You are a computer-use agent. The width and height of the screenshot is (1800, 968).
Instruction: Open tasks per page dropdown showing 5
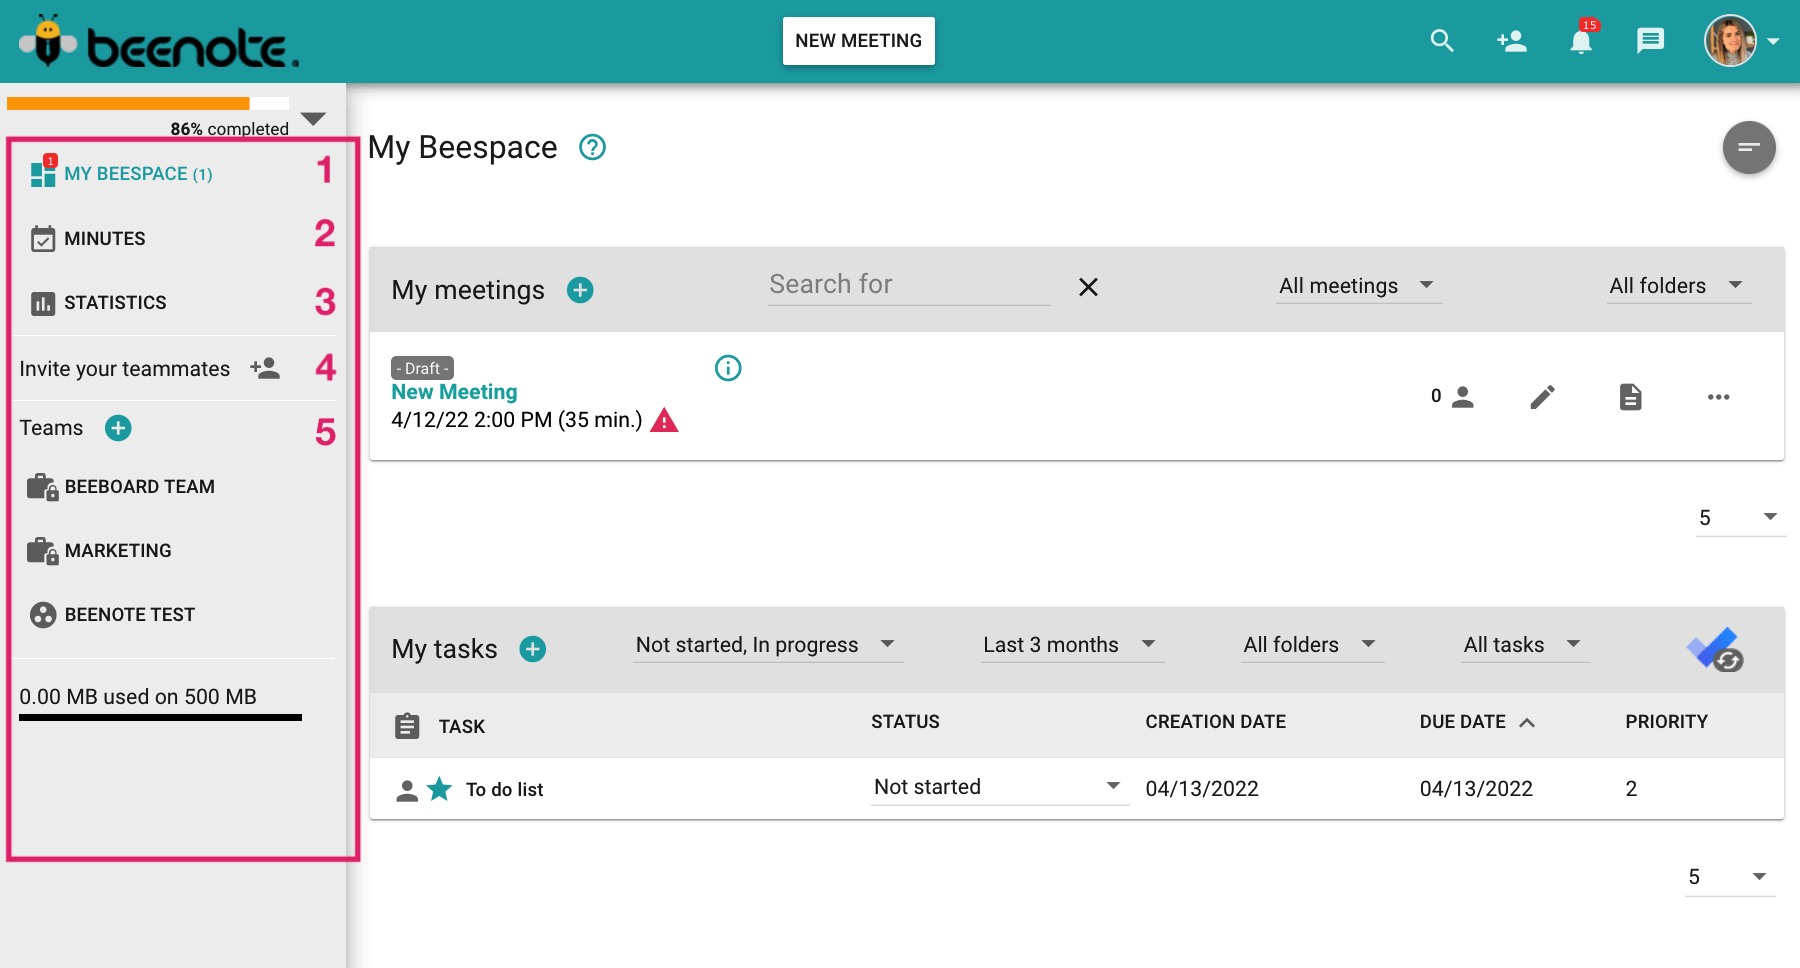pyautogui.click(x=1730, y=877)
